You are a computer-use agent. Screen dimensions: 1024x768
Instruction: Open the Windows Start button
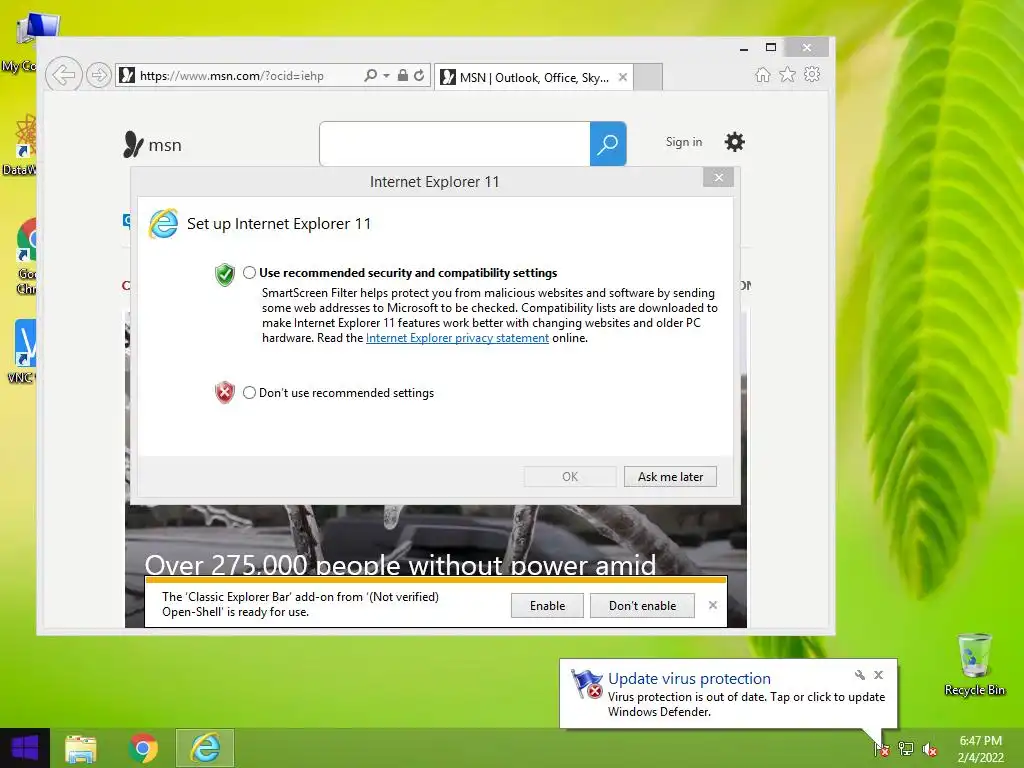(x=25, y=748)
